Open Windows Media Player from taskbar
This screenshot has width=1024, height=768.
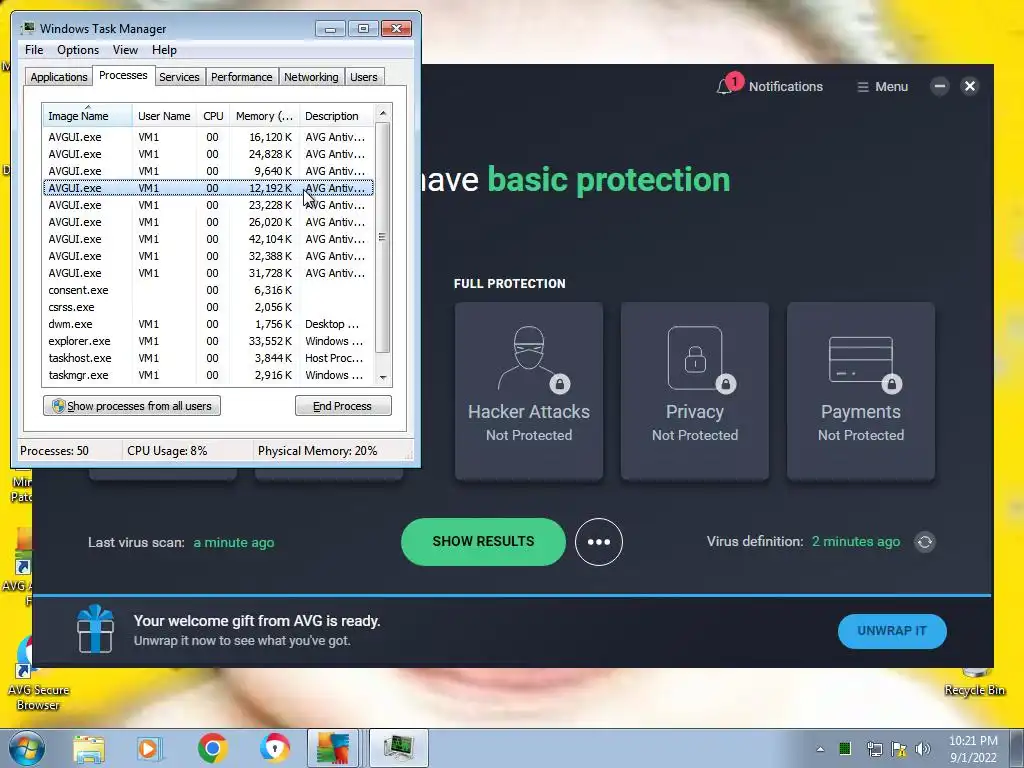[x=150, y=748]
